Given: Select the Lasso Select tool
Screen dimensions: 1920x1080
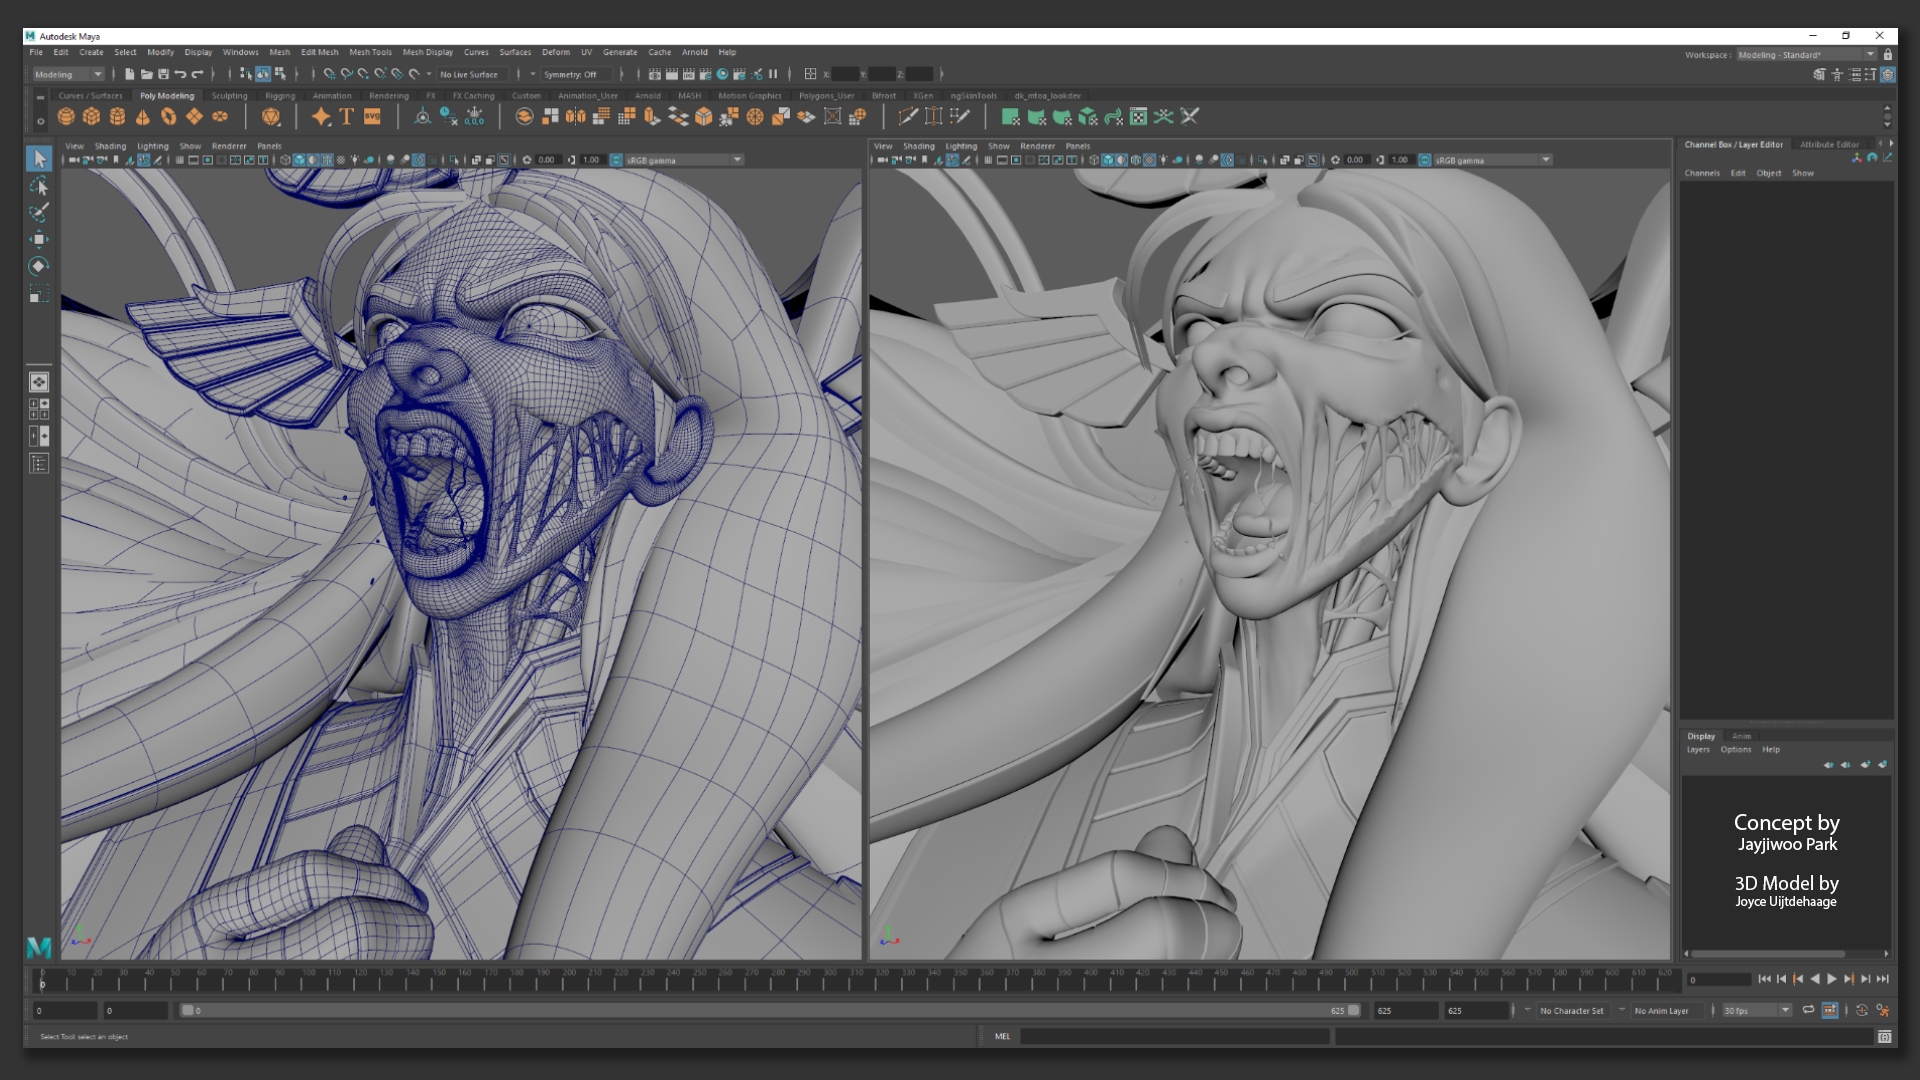Looking at the screenshot, I should 39,186.
